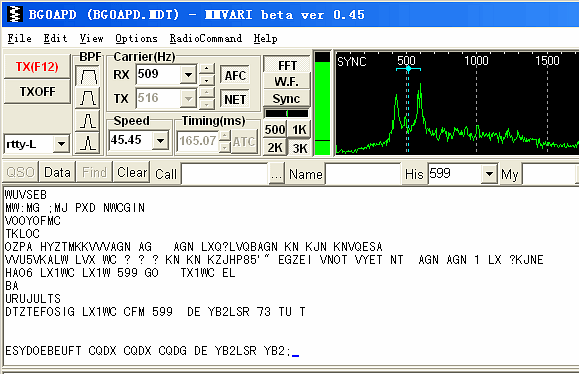Toggle the ATC timing button
This screenshot has width=579, height=374.
click(x=244, y=141)
